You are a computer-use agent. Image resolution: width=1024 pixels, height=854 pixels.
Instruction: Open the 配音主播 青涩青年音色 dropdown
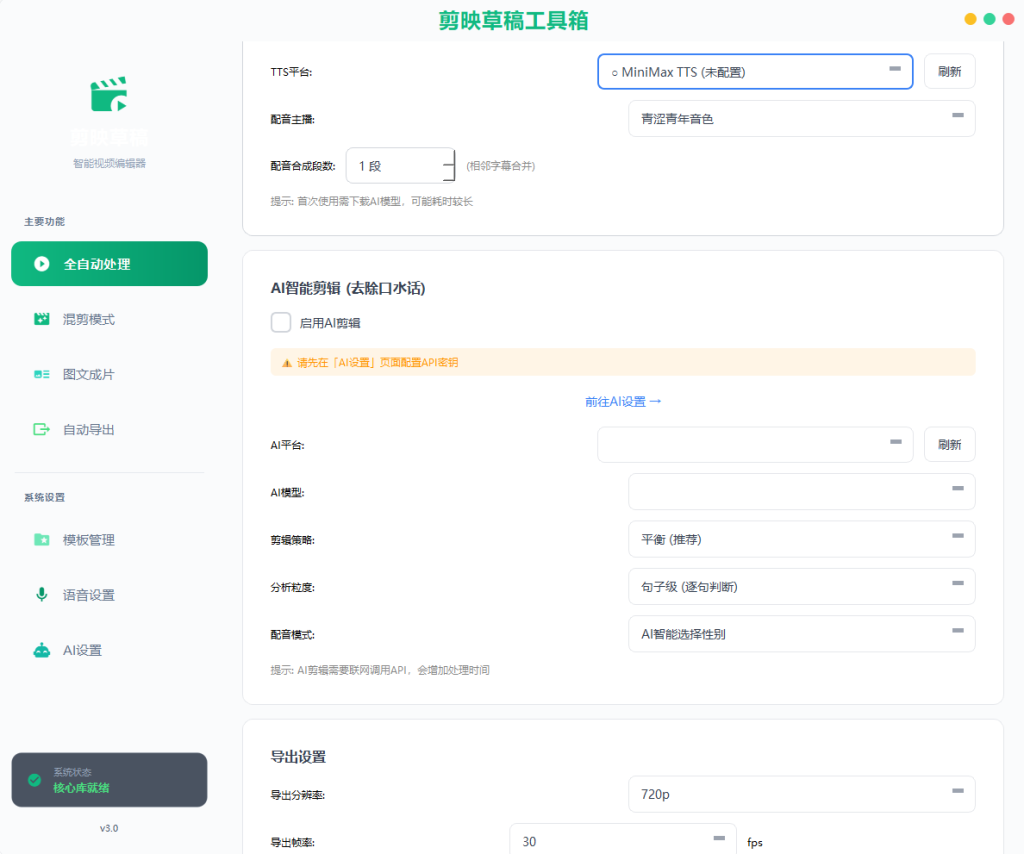coord(801,119)
